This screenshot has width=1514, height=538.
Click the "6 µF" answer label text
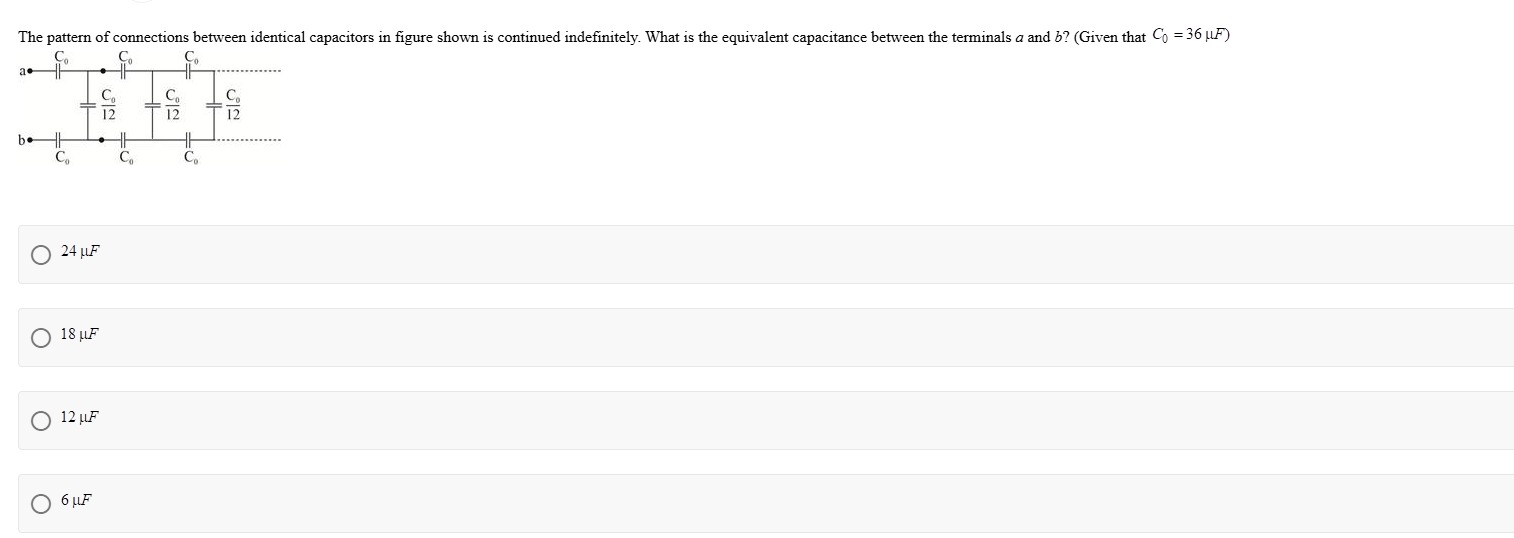click(x=77, y=500)
